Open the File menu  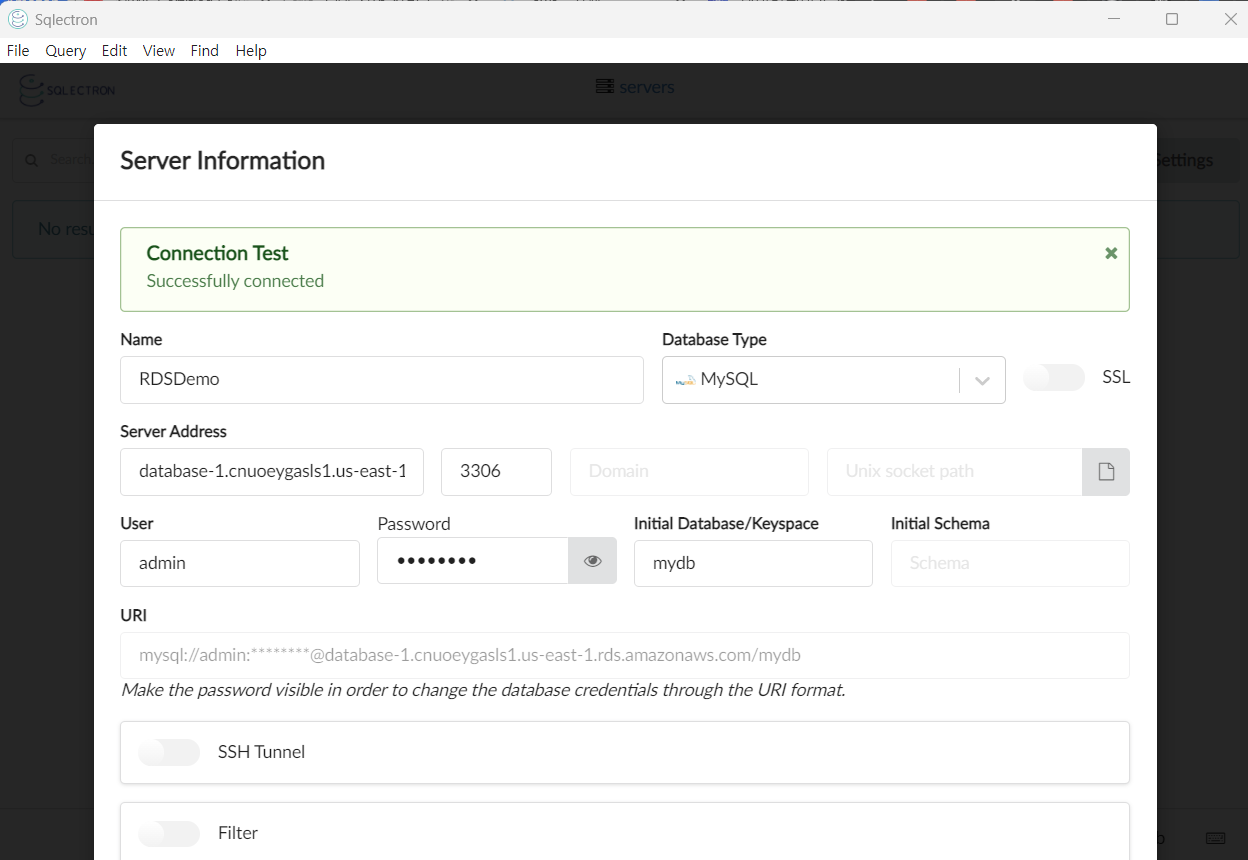click(18, 50)
